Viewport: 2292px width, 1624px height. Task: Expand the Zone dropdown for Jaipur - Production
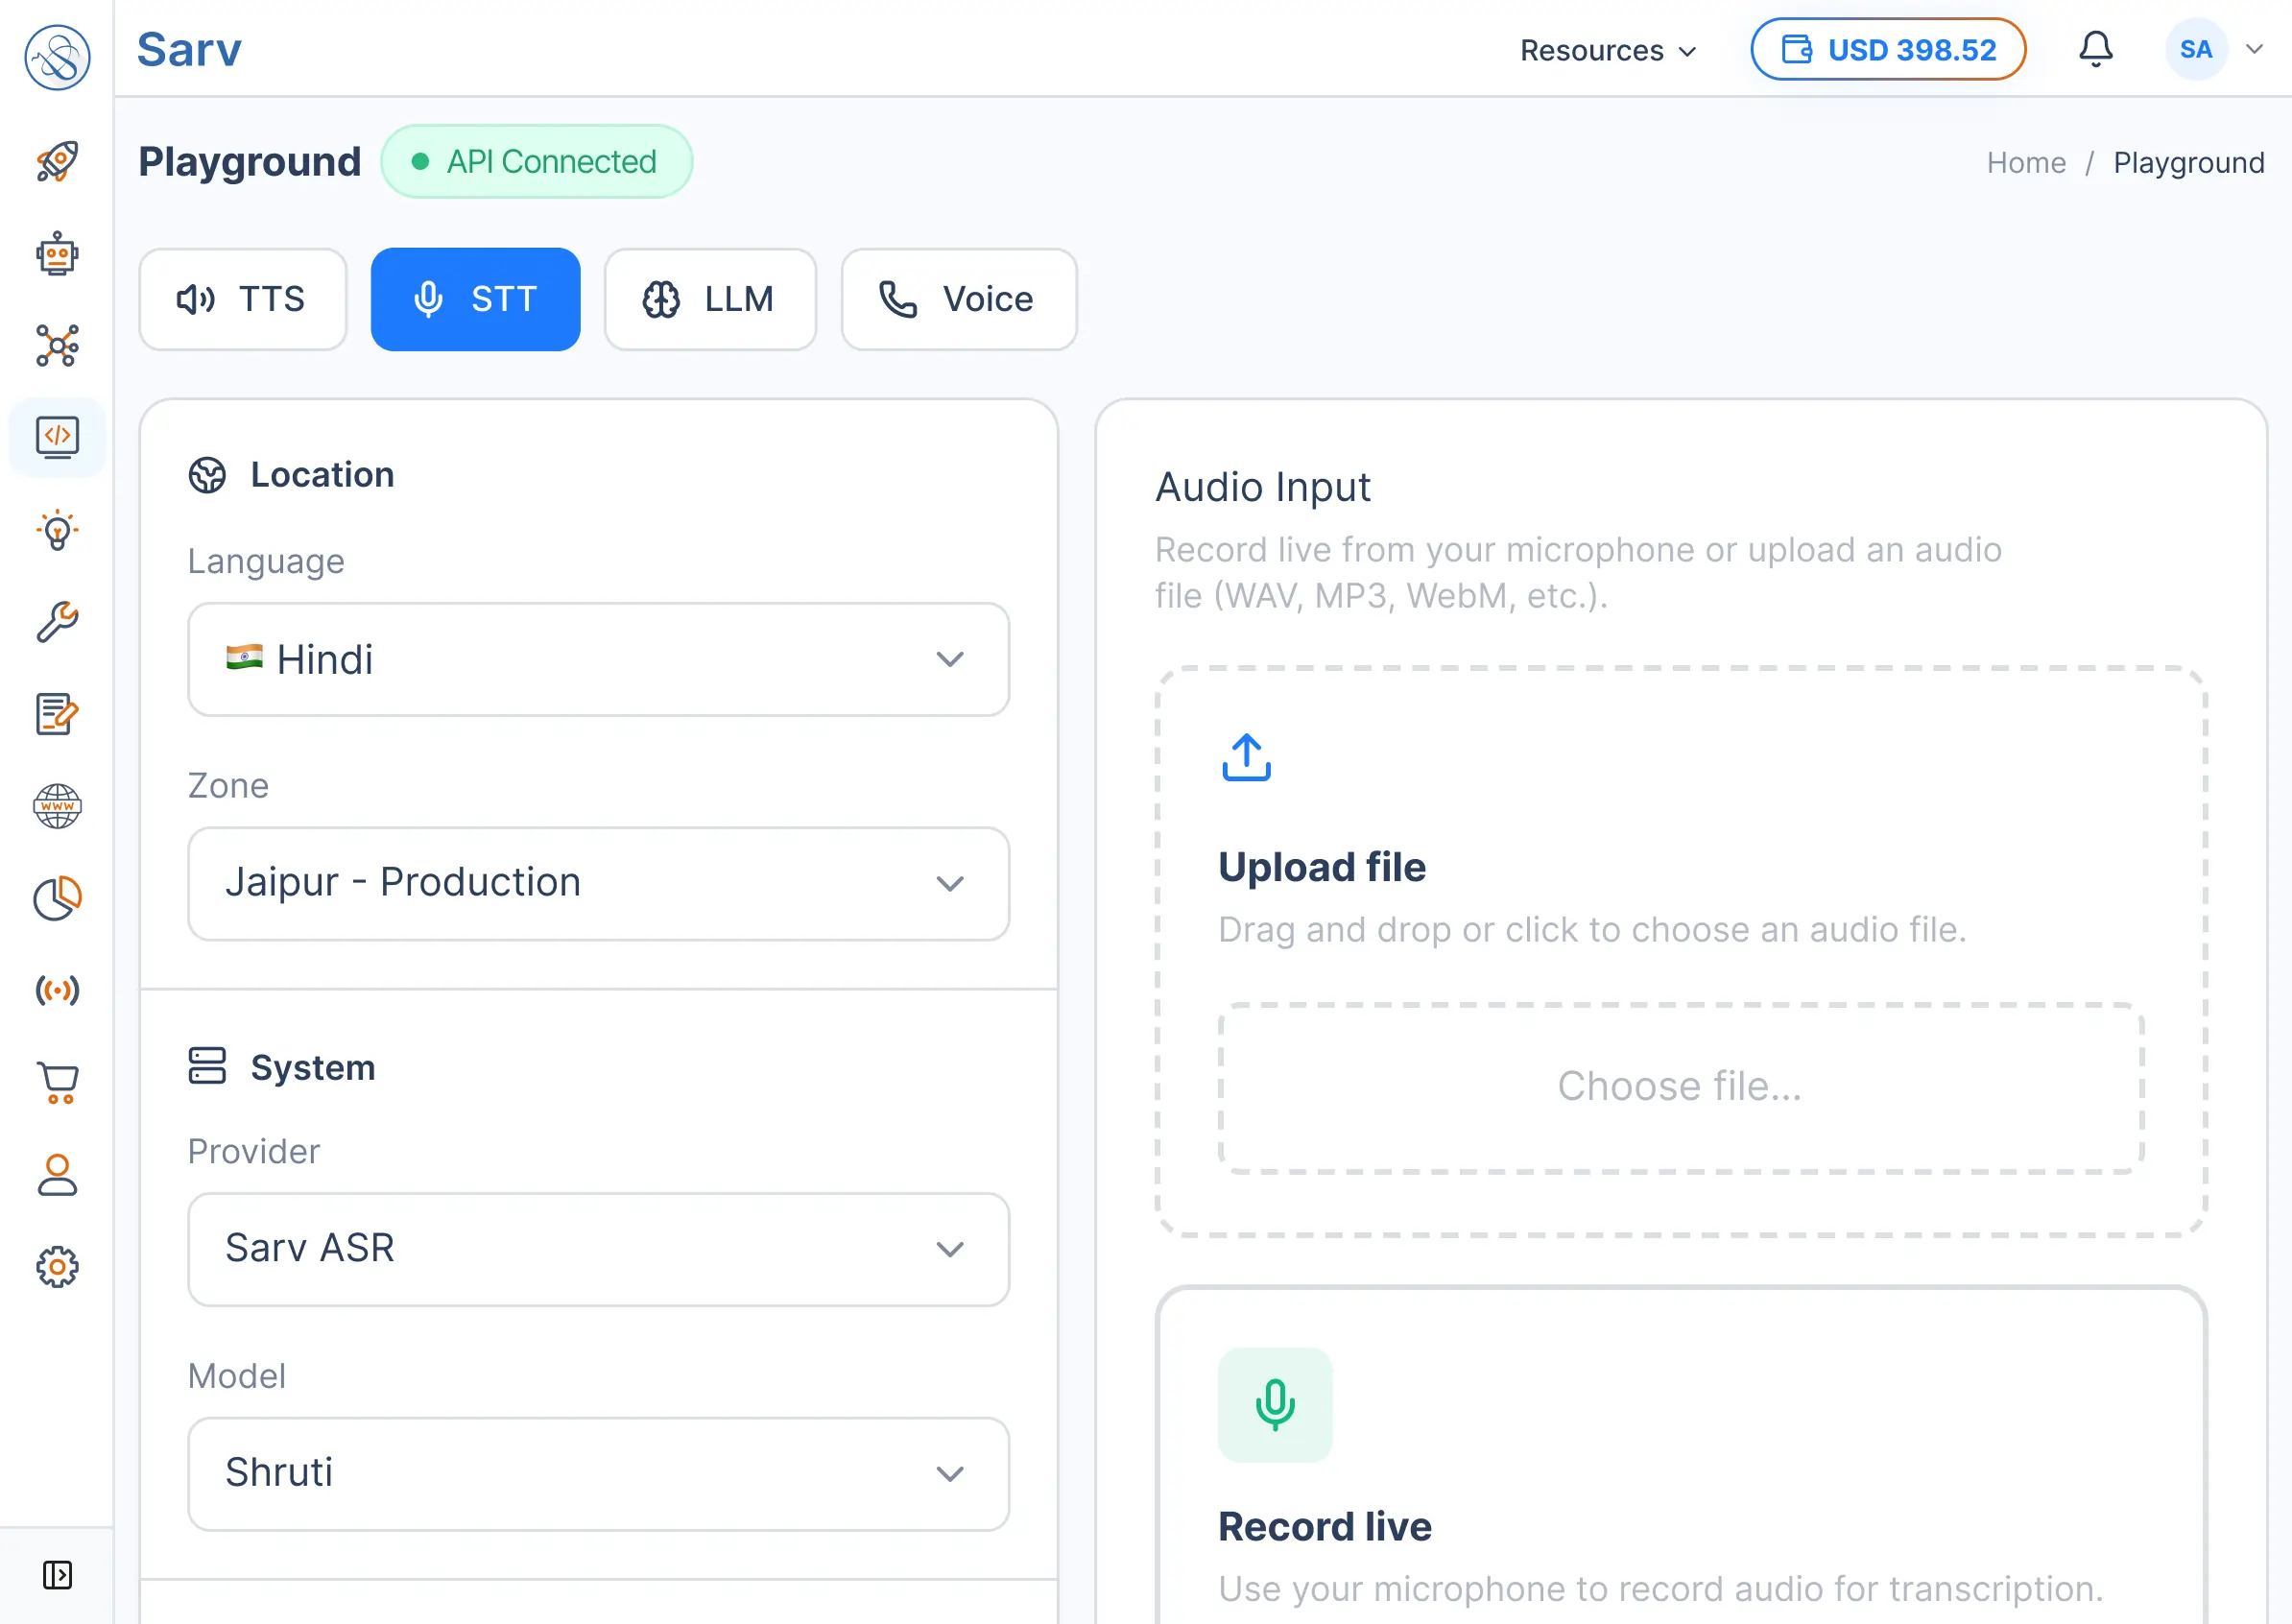click(x=597, y=884)
